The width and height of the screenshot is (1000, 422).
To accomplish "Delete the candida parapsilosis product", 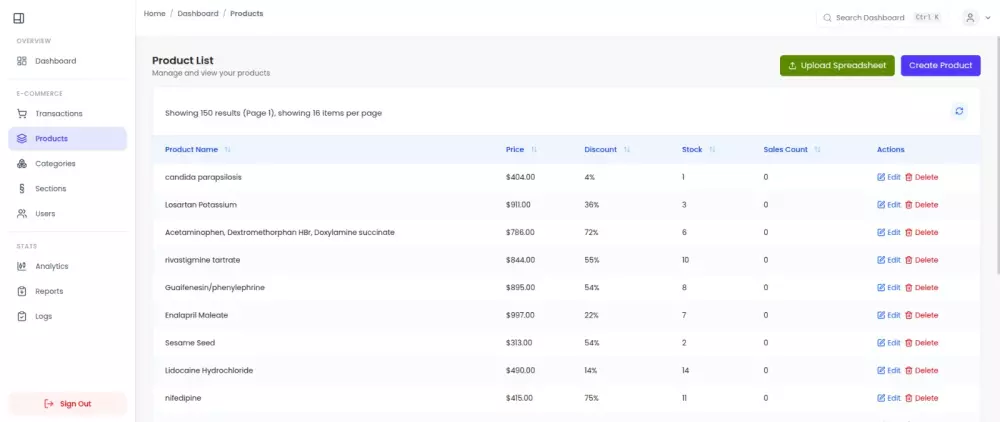I will (922, 177).
